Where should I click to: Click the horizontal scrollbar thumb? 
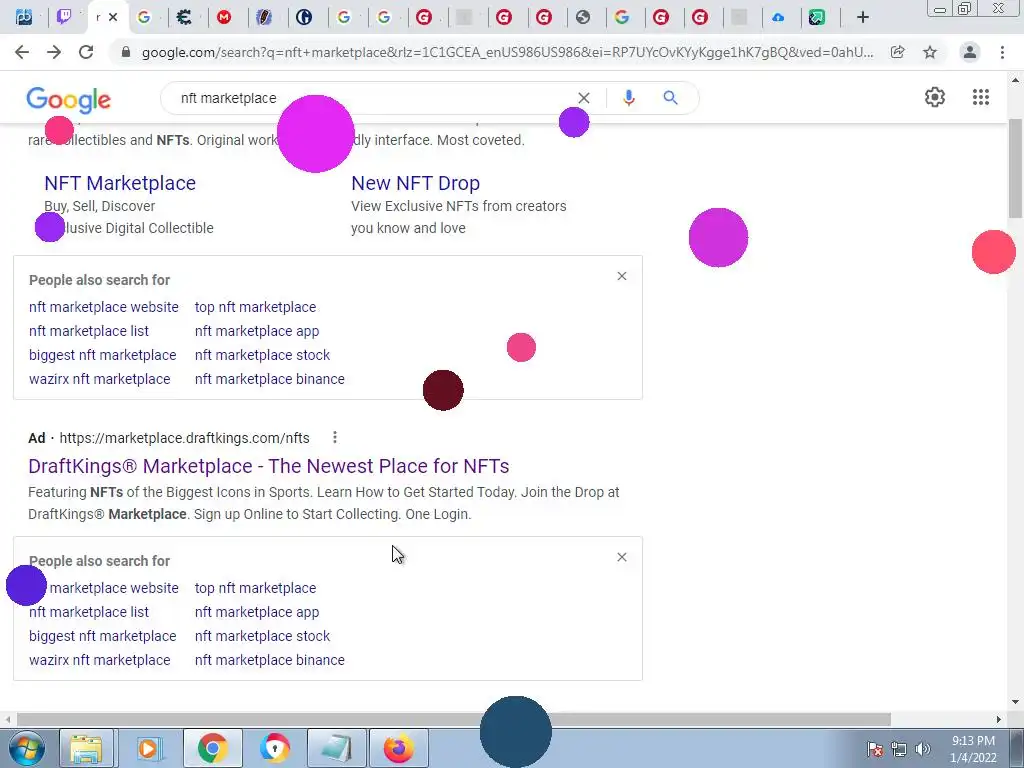[453, 720]
